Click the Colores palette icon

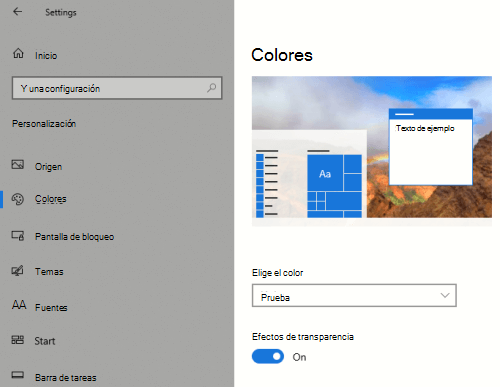click(x=18, y=199)
